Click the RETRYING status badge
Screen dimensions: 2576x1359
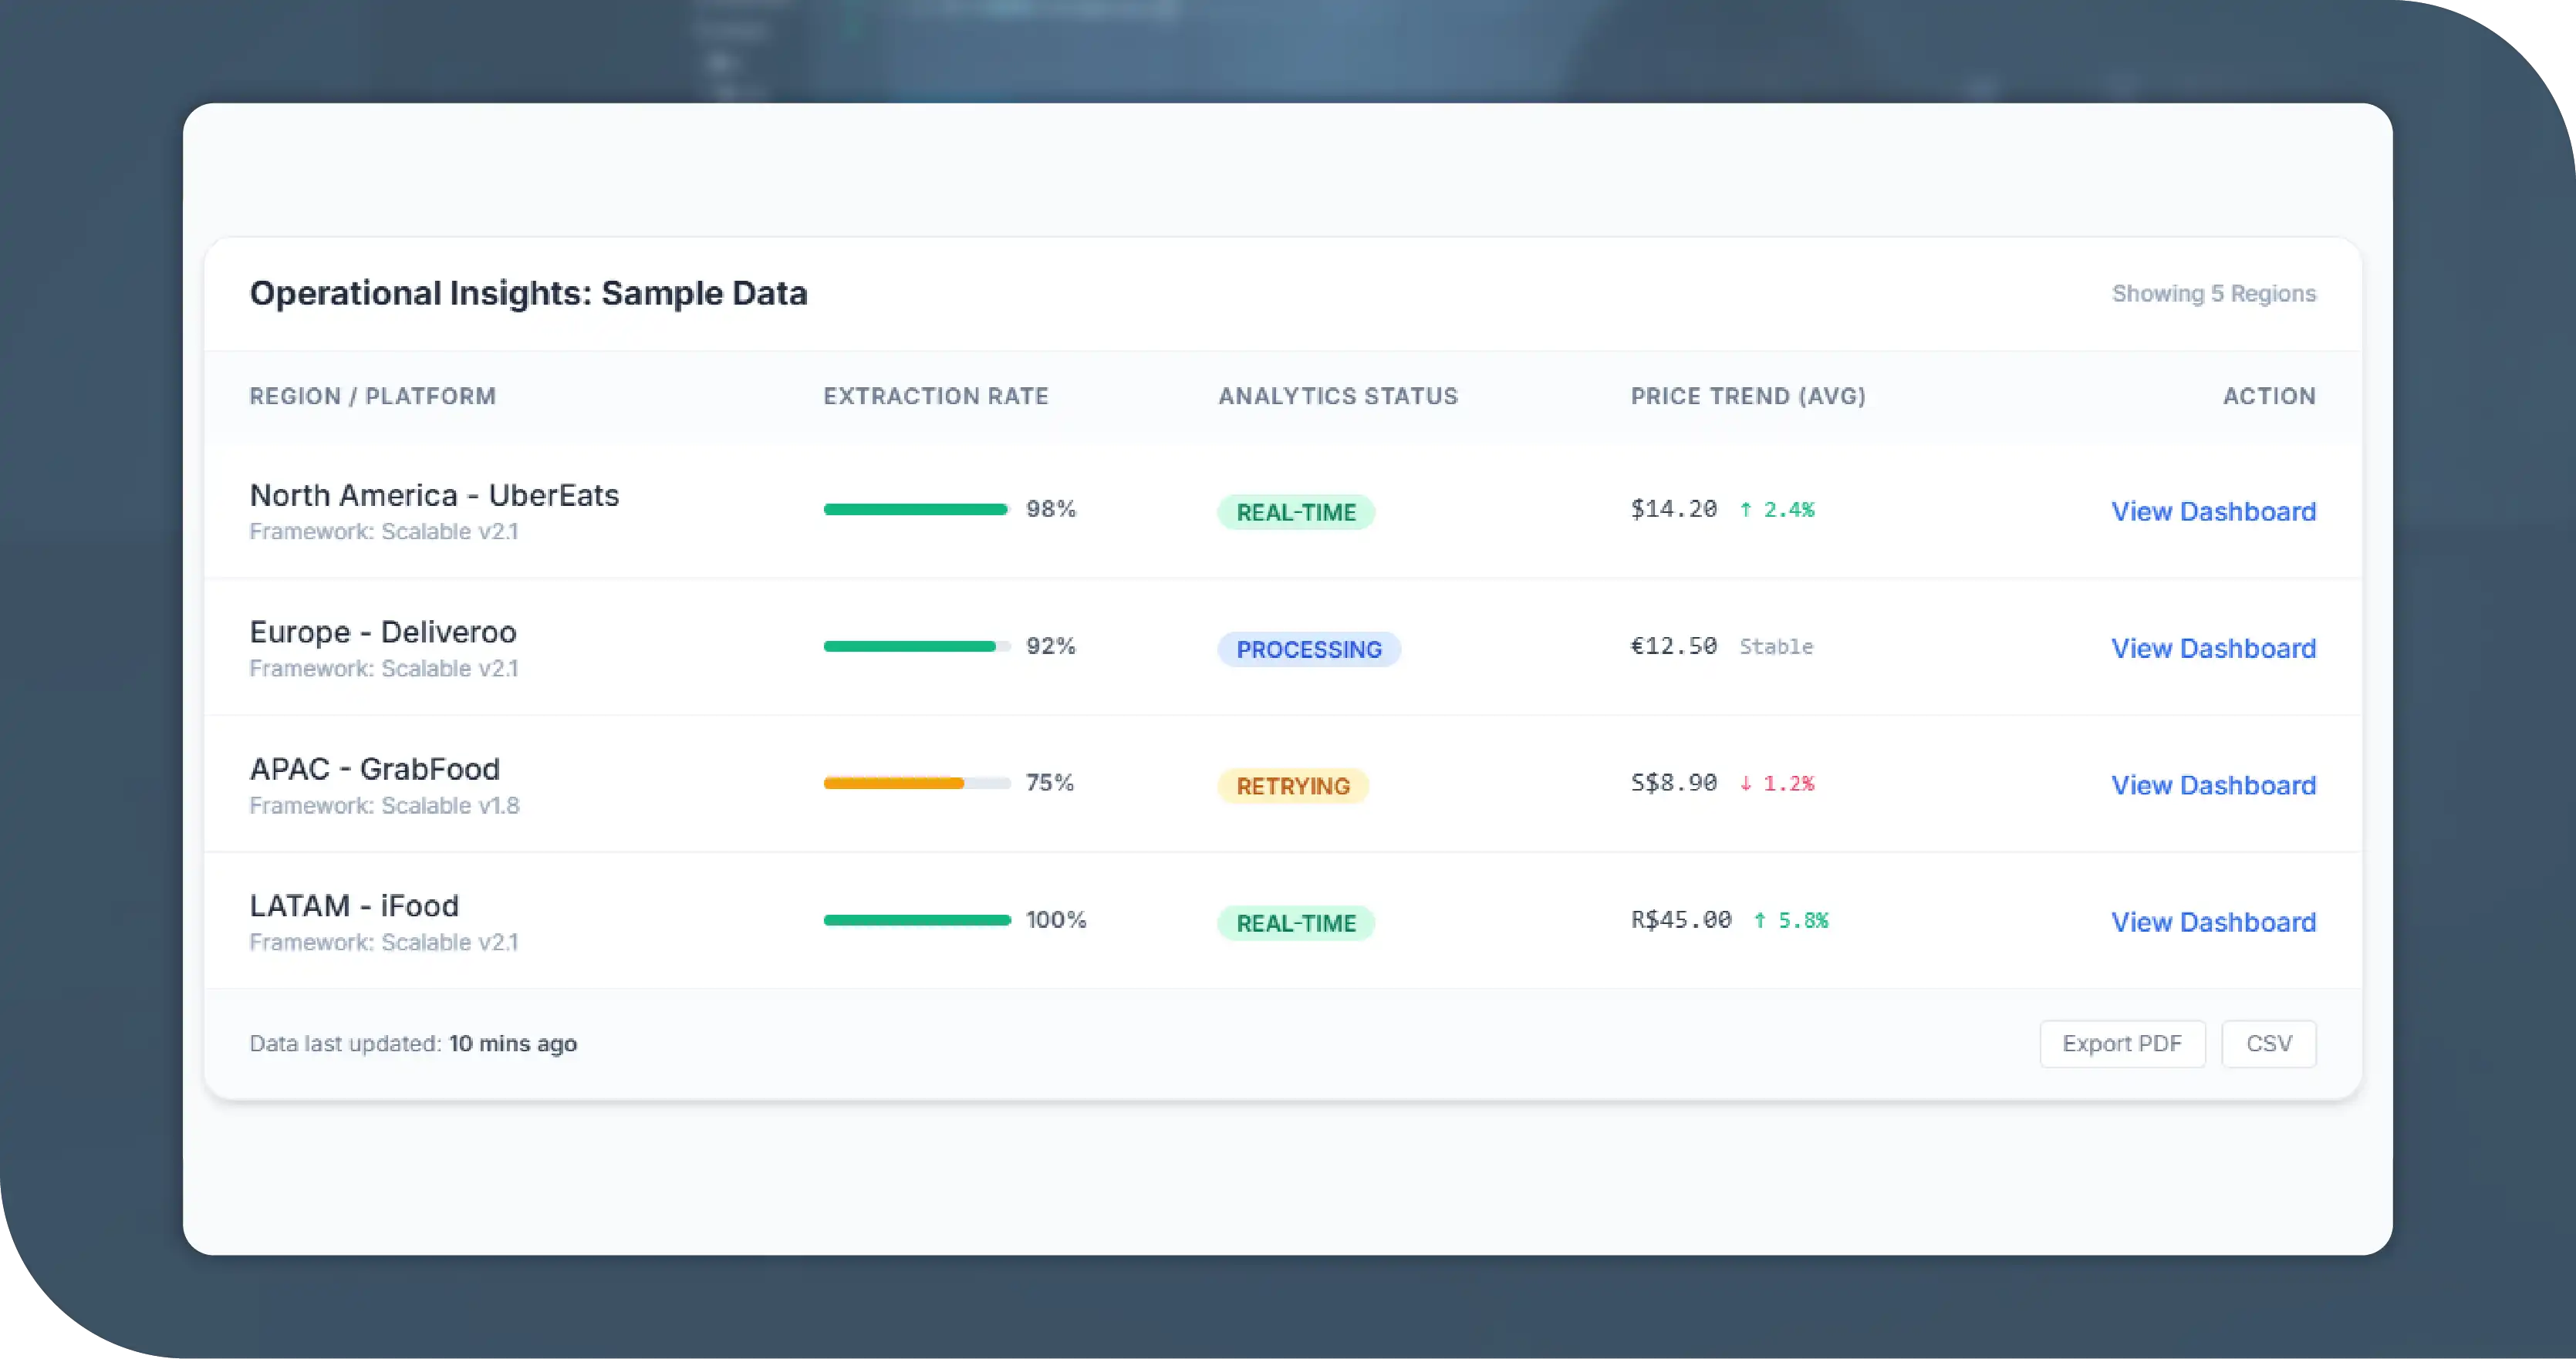click(x=1292, y=786)
